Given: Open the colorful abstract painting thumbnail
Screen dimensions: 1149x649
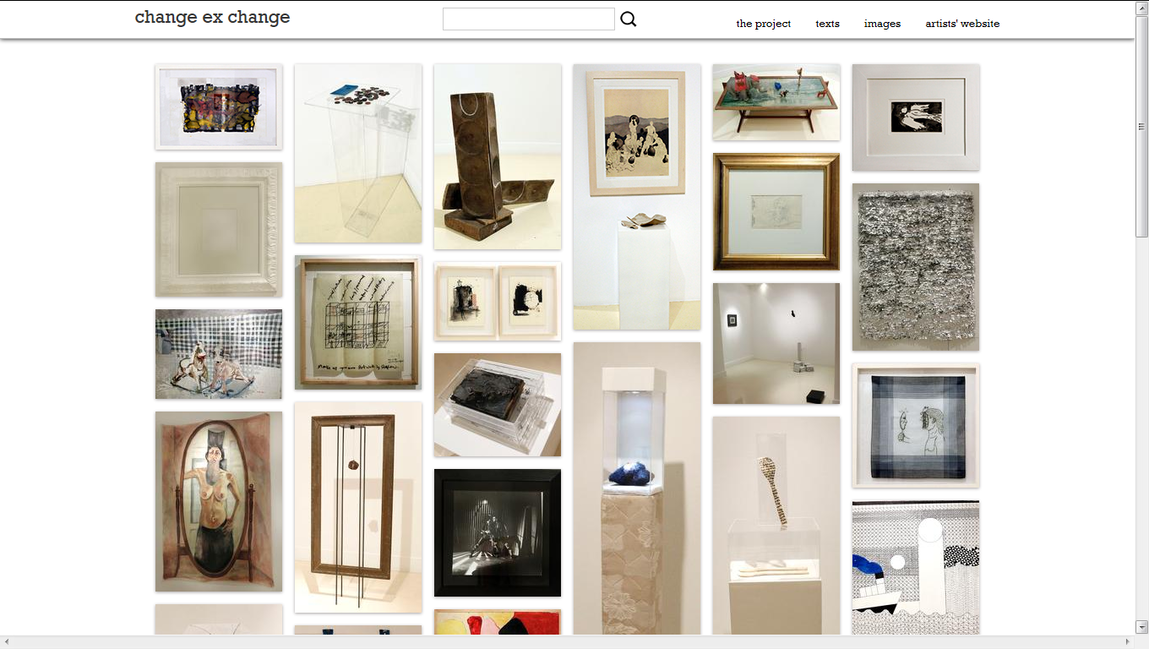Looking at the screenshot, I should click(218, 107).
